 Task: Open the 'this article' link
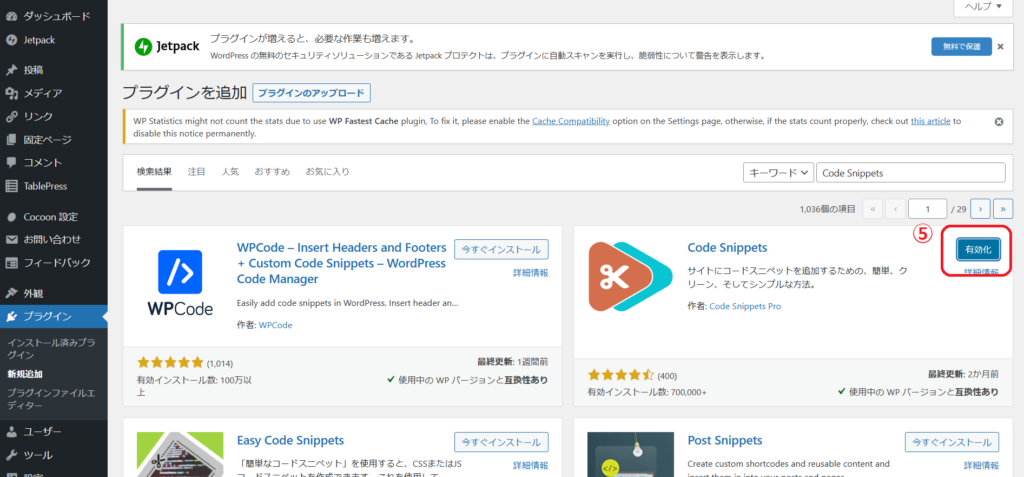click(930, 122)
